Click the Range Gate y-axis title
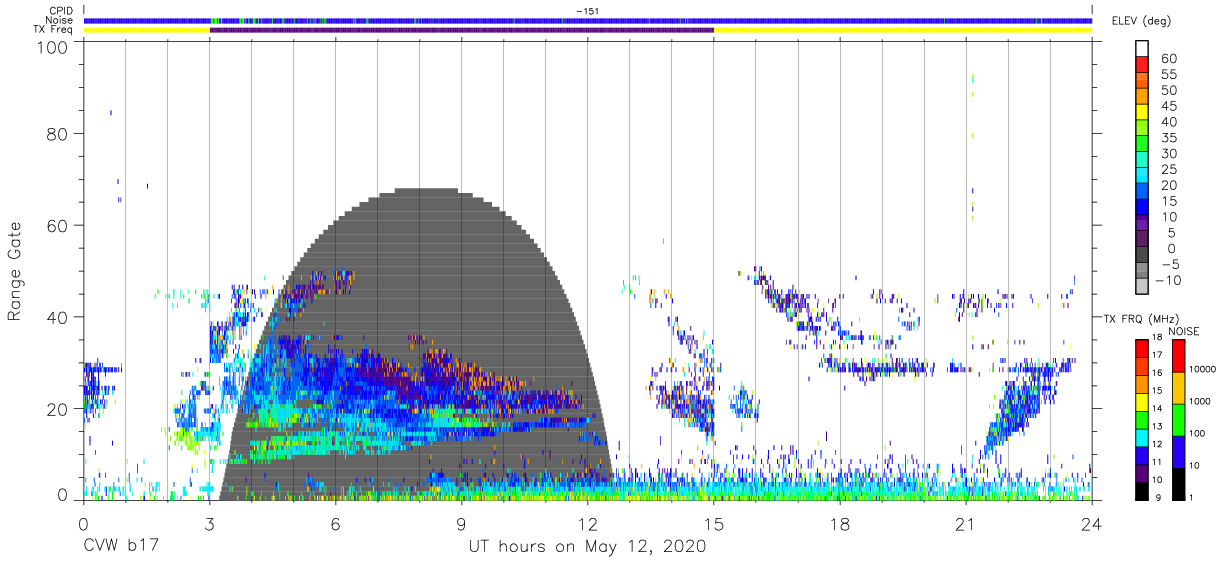1228x567 pixels. pos(16,271)
